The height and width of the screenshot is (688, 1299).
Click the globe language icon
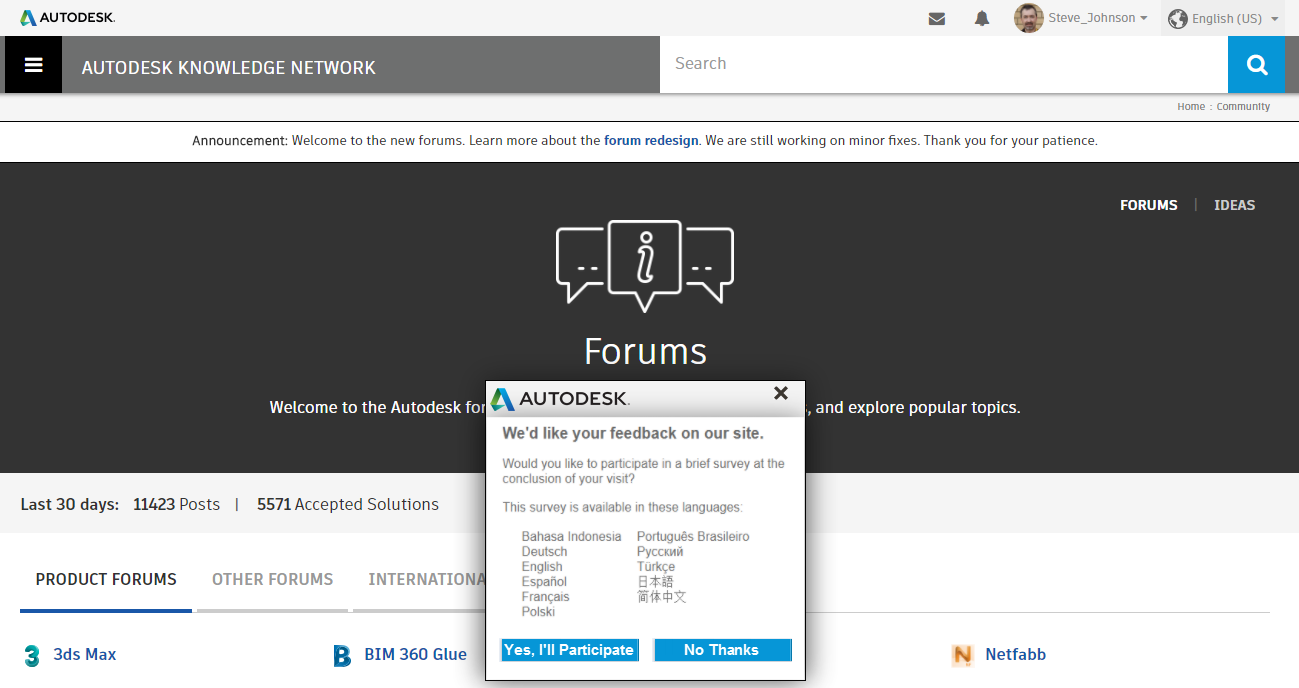pos(1178,19)
